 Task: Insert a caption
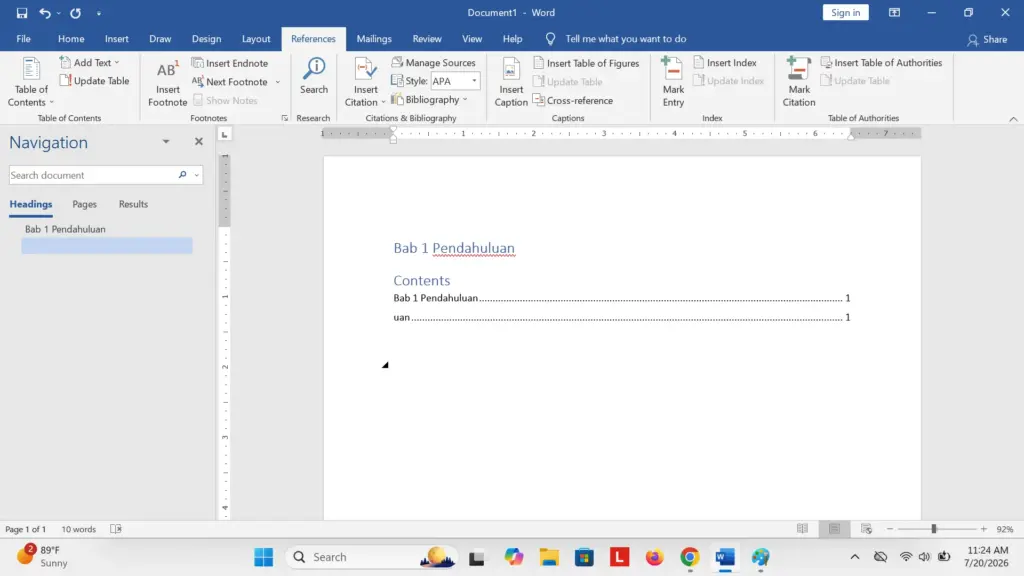(x=511, y=82)
